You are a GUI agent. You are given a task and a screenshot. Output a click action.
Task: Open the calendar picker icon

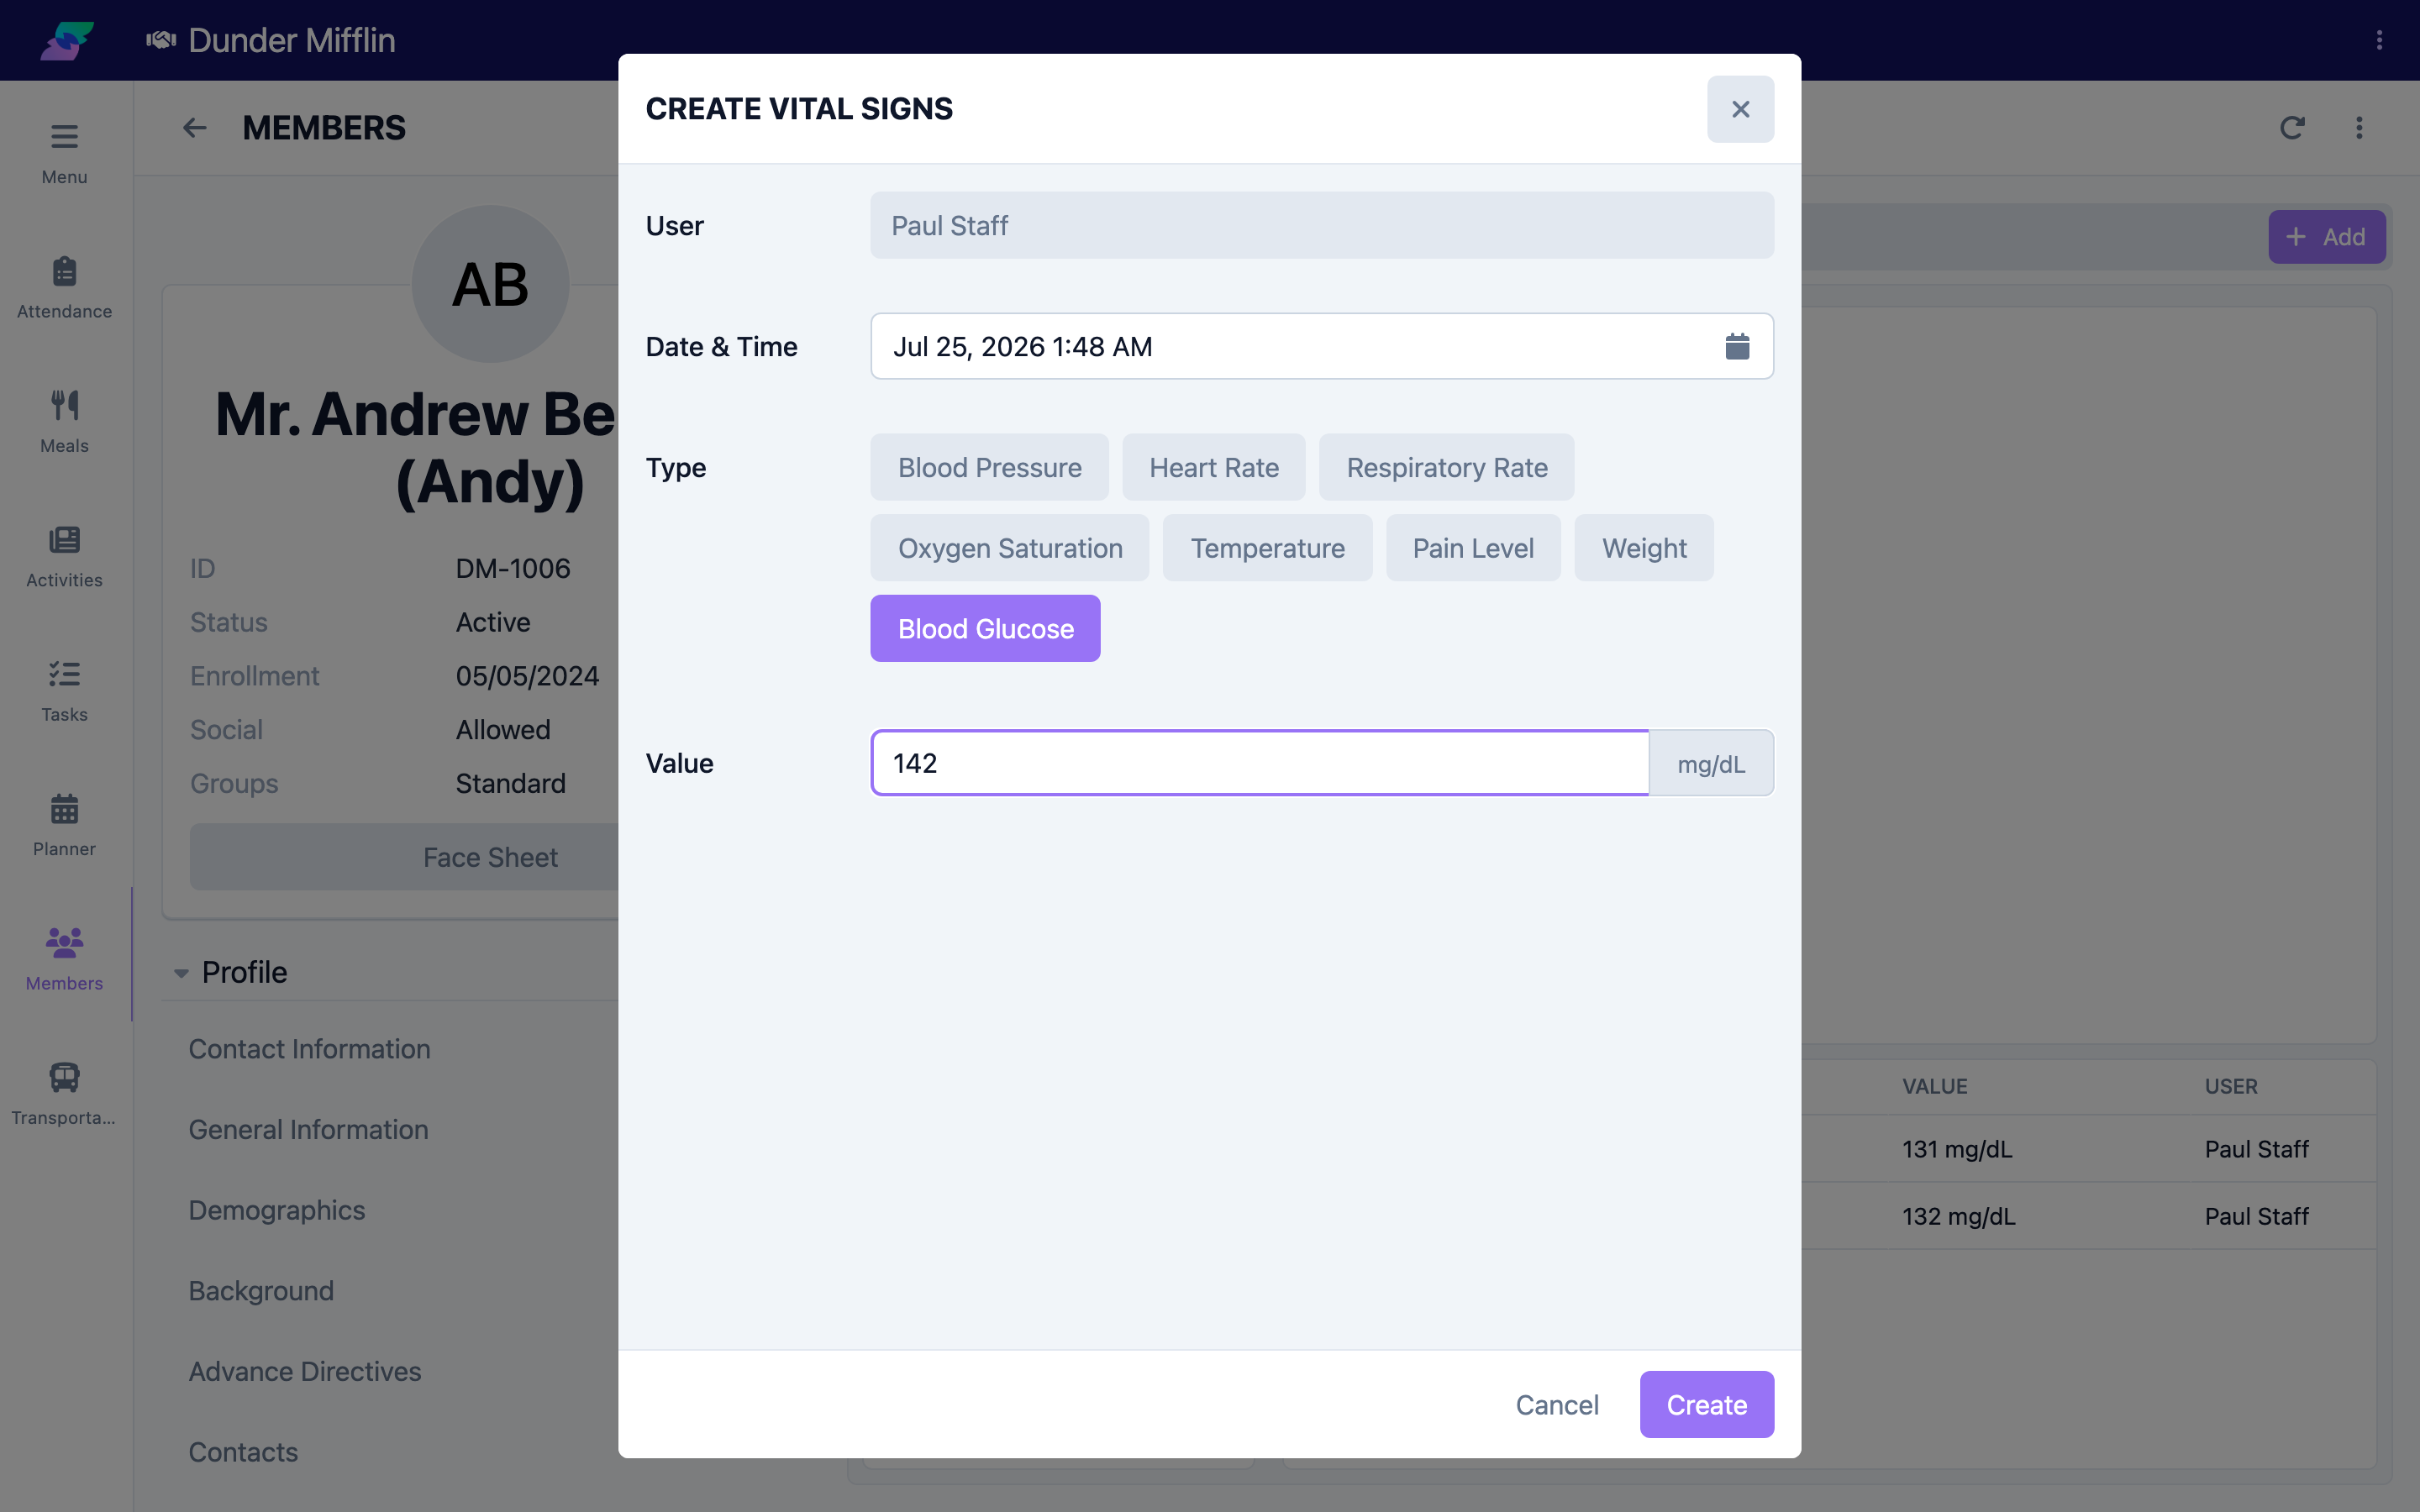pos(1737,346)
